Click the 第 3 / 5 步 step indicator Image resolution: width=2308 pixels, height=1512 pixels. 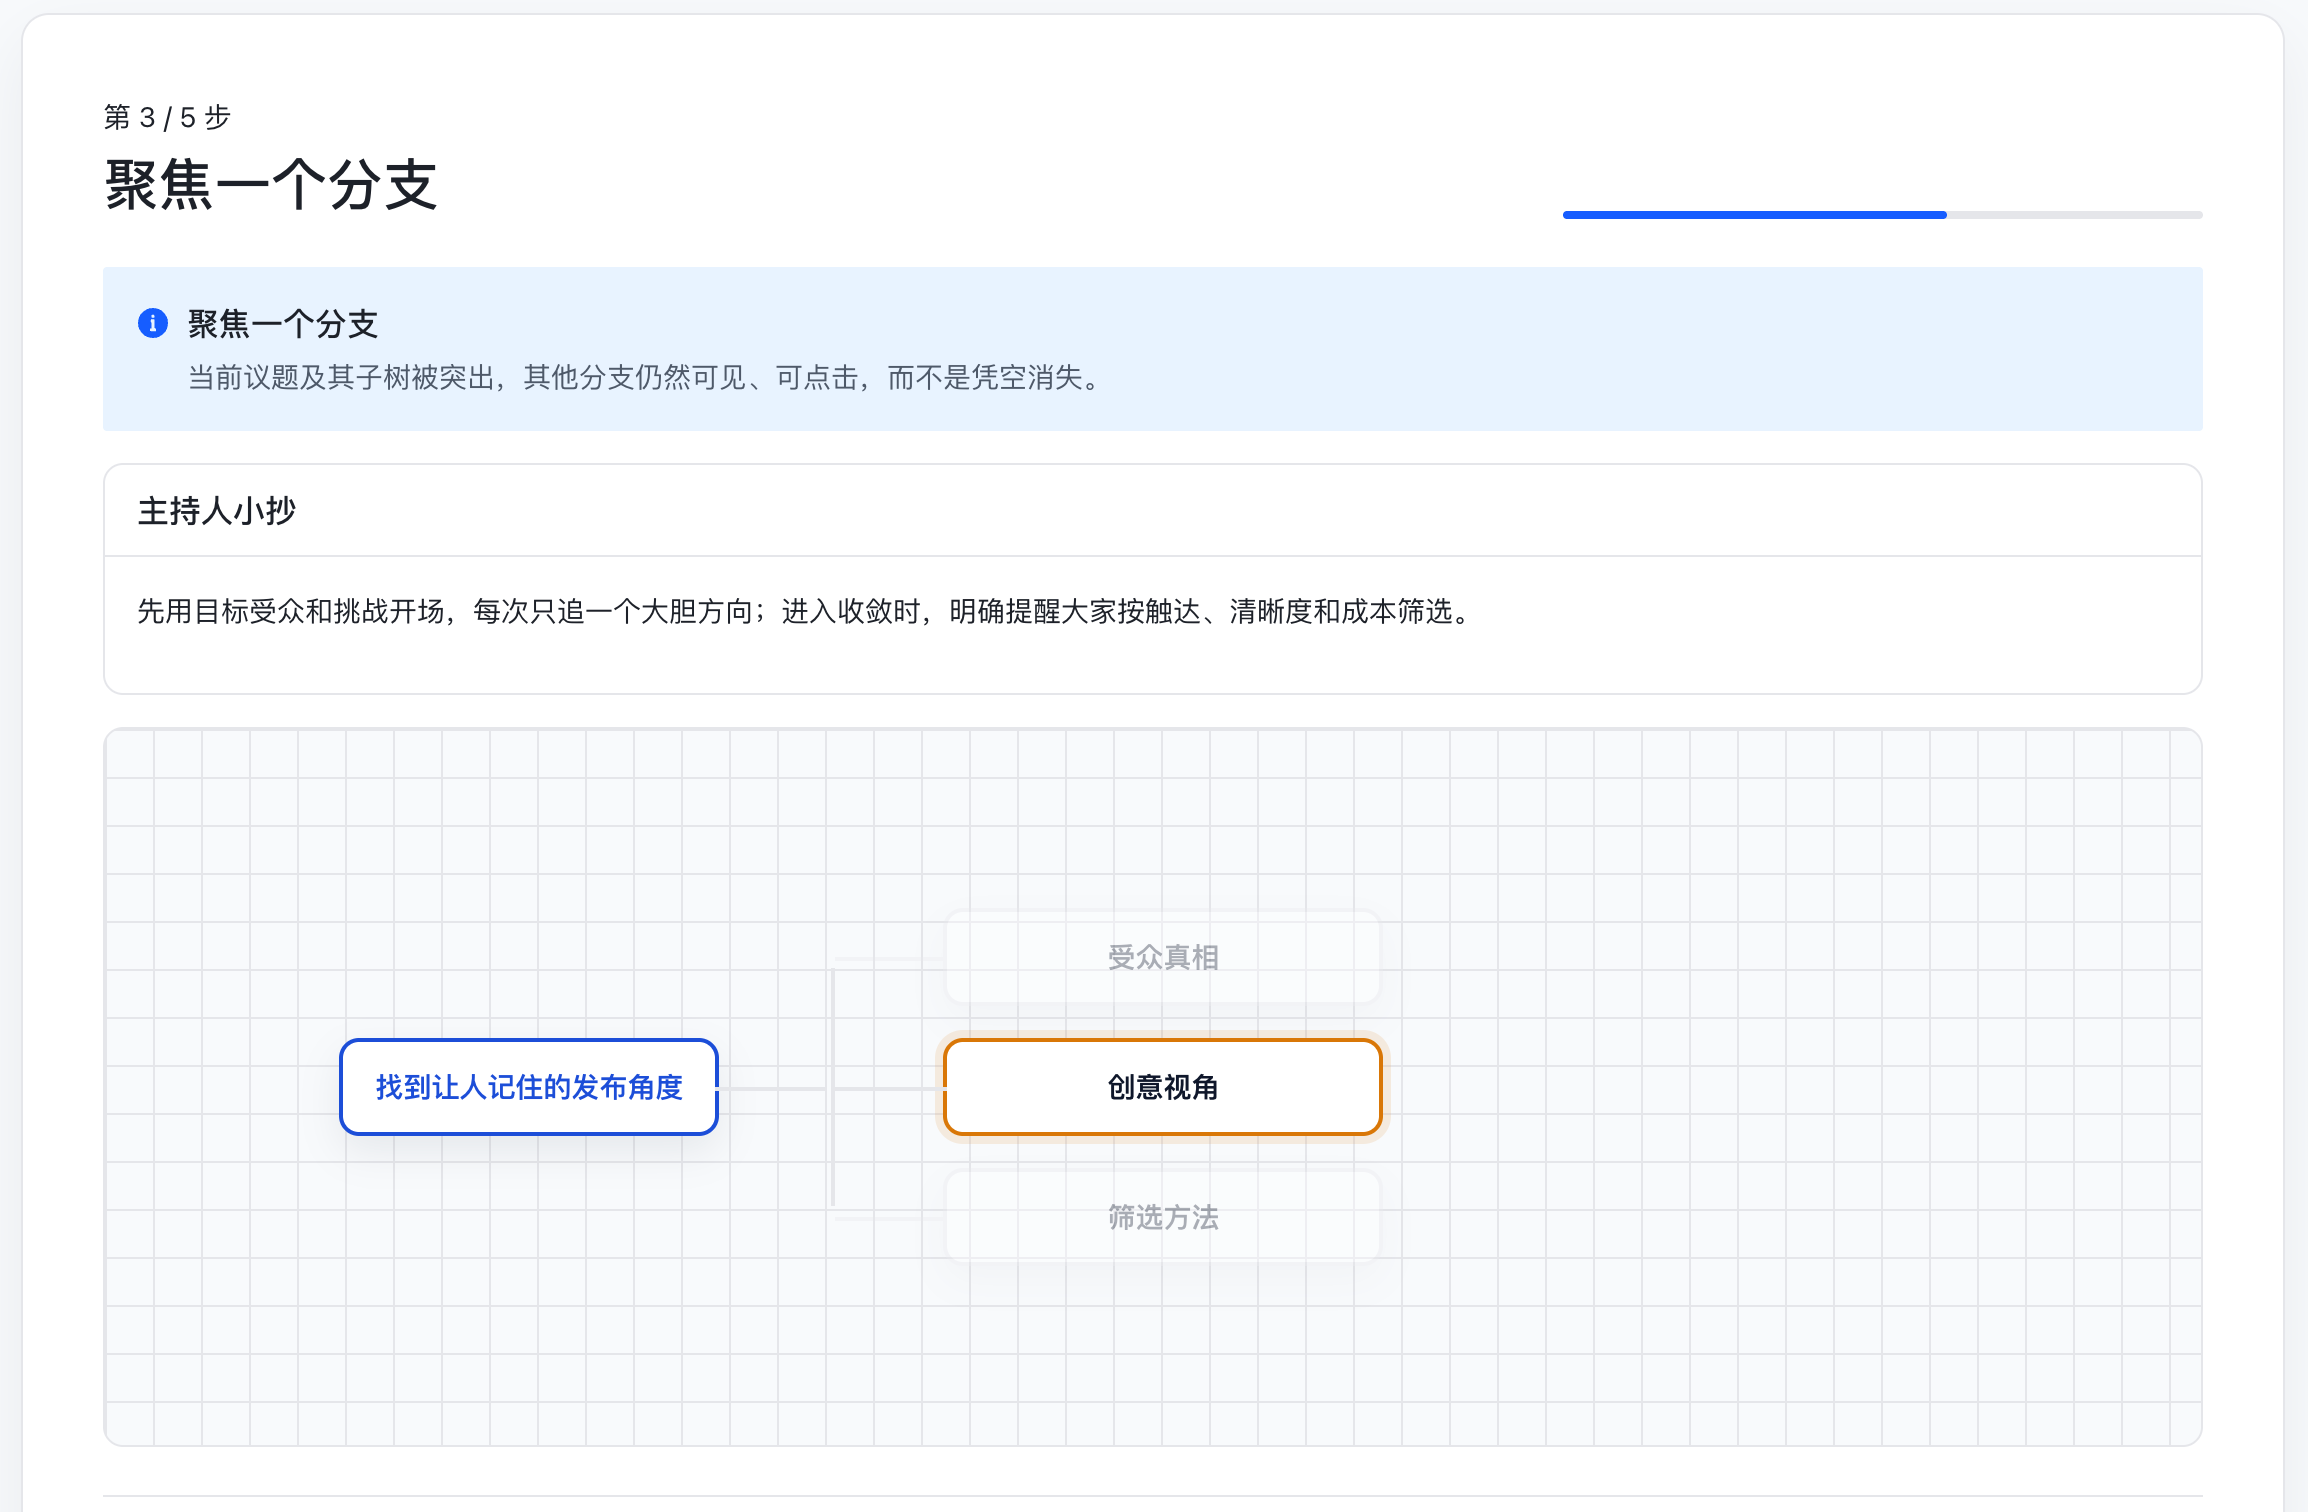point(167,118)
